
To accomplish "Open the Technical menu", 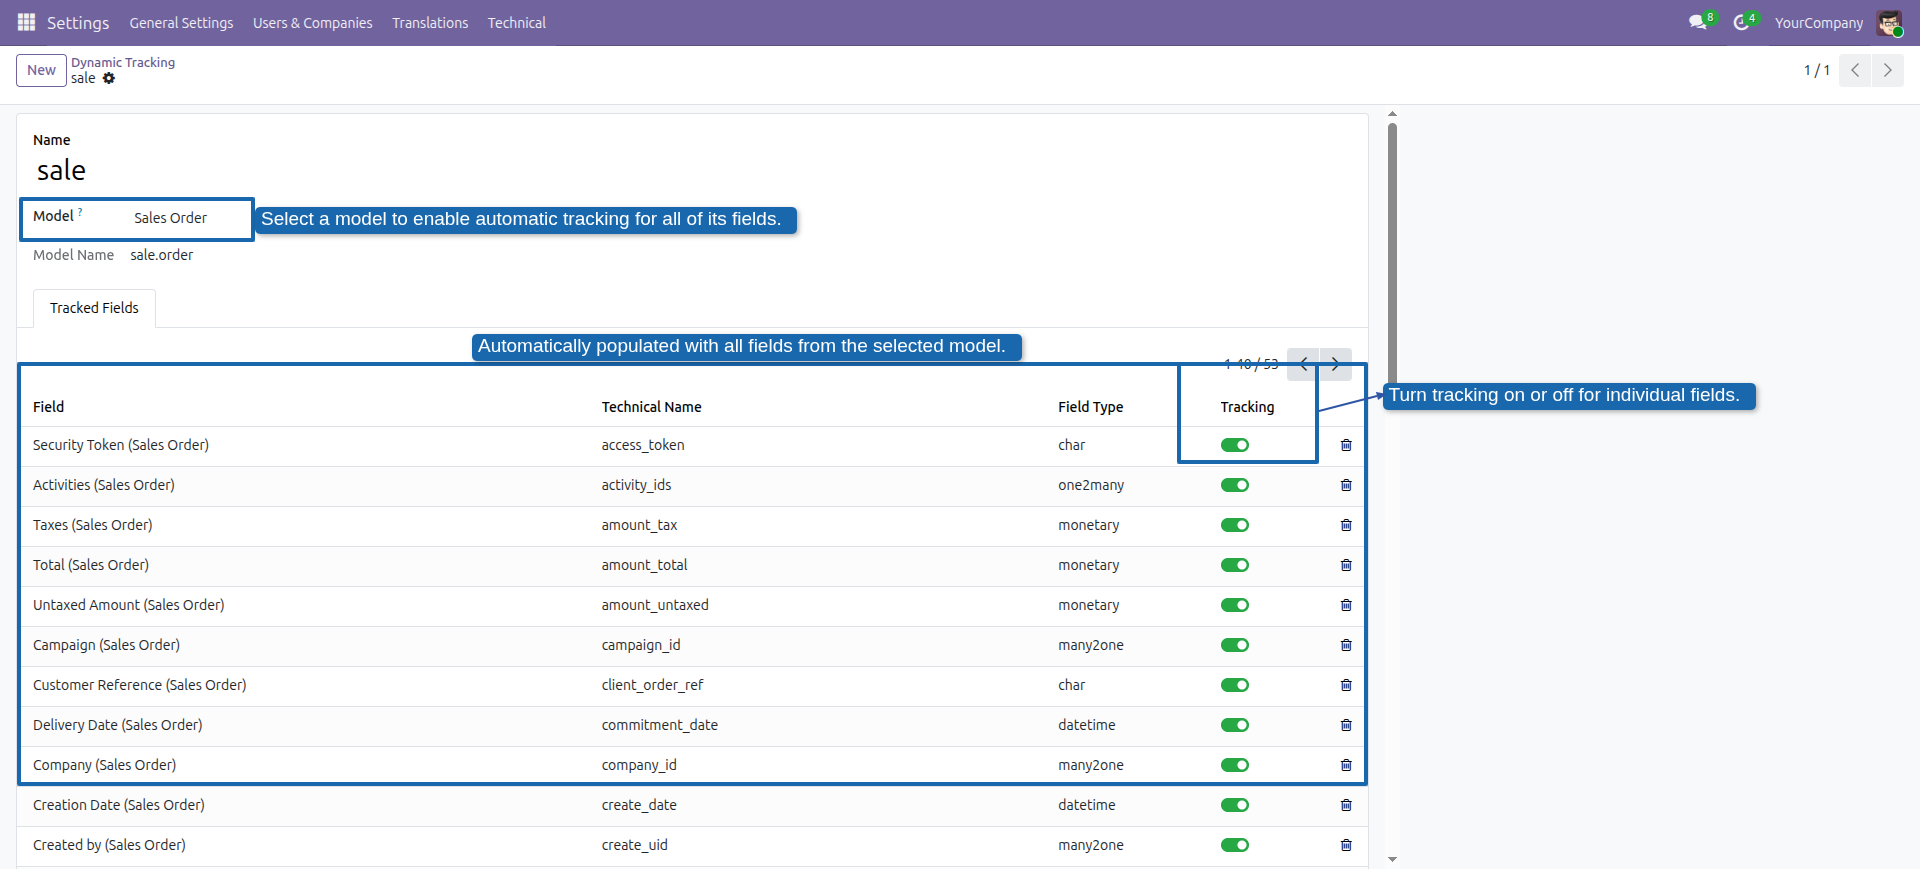I will pos(516,22).
